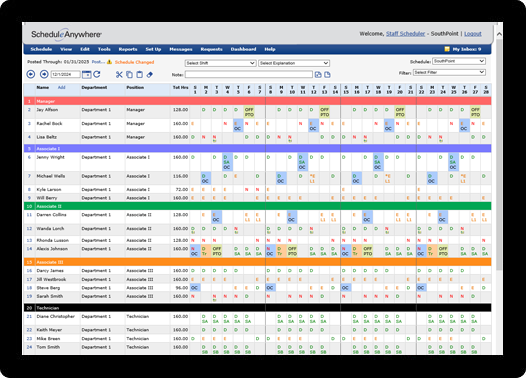Select the eraser tool icon
Image resolution: width=526 pixels, height=378 pixels.
pyautogui.click(x=150, y=74)
